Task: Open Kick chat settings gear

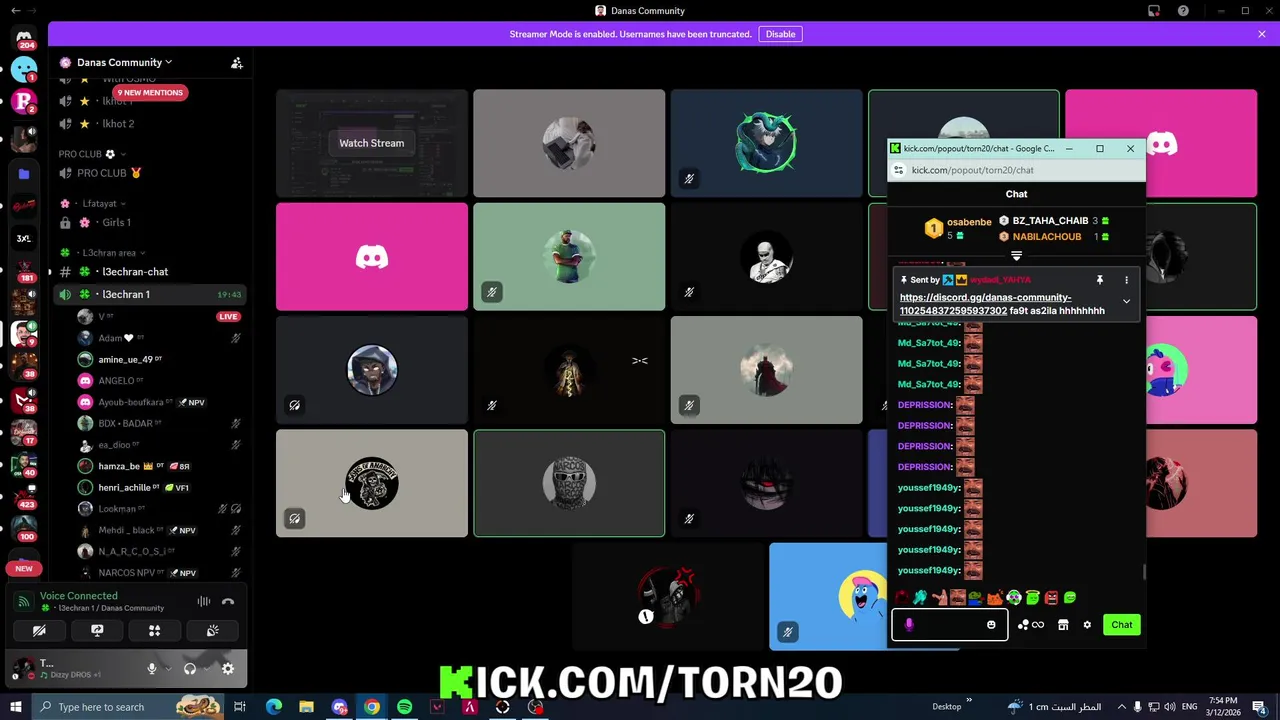Action: click(1087, 625)
